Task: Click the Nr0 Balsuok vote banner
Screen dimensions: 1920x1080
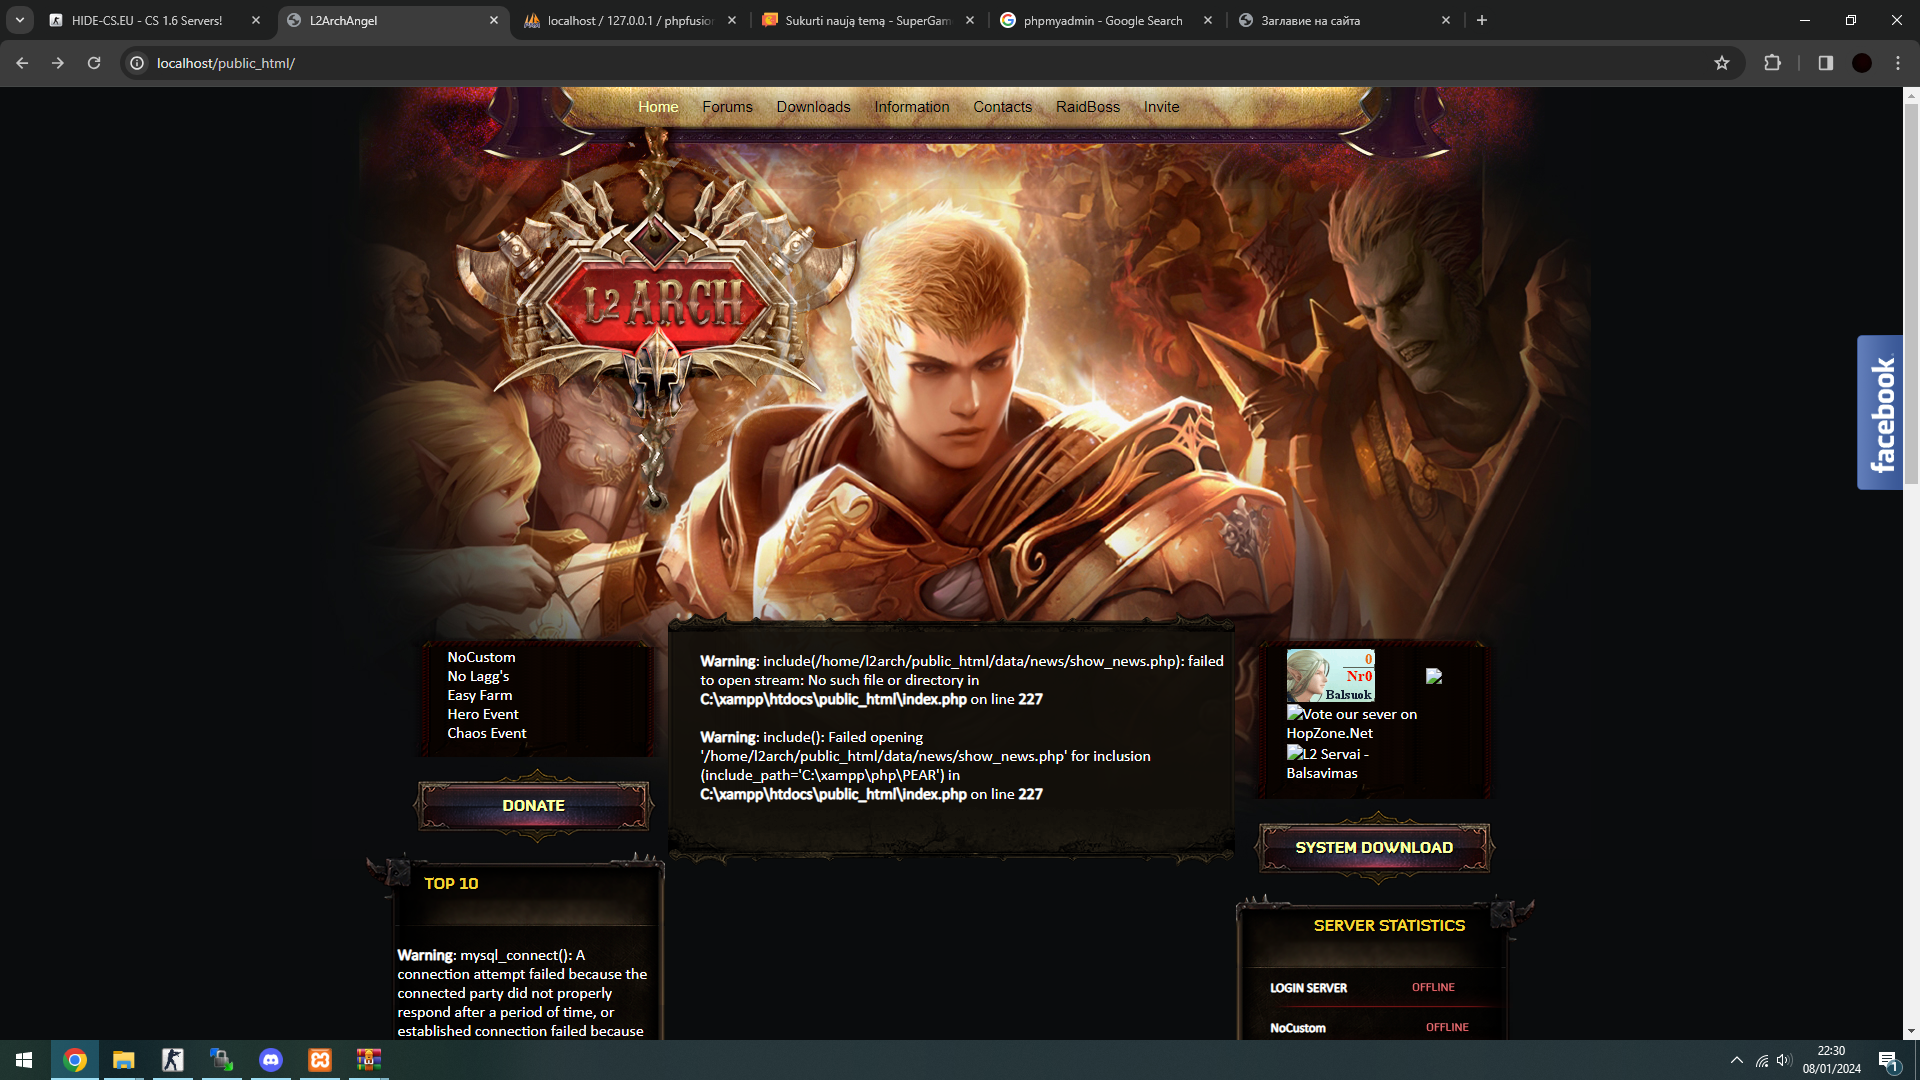Action: (x=1330, y=675)
